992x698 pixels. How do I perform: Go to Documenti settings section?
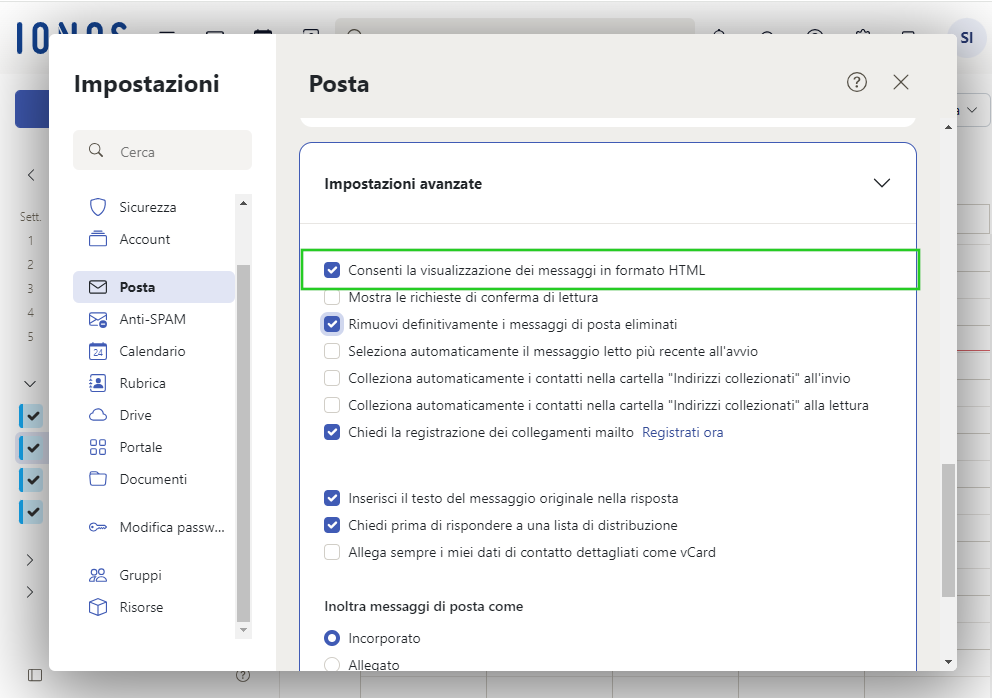154,479
